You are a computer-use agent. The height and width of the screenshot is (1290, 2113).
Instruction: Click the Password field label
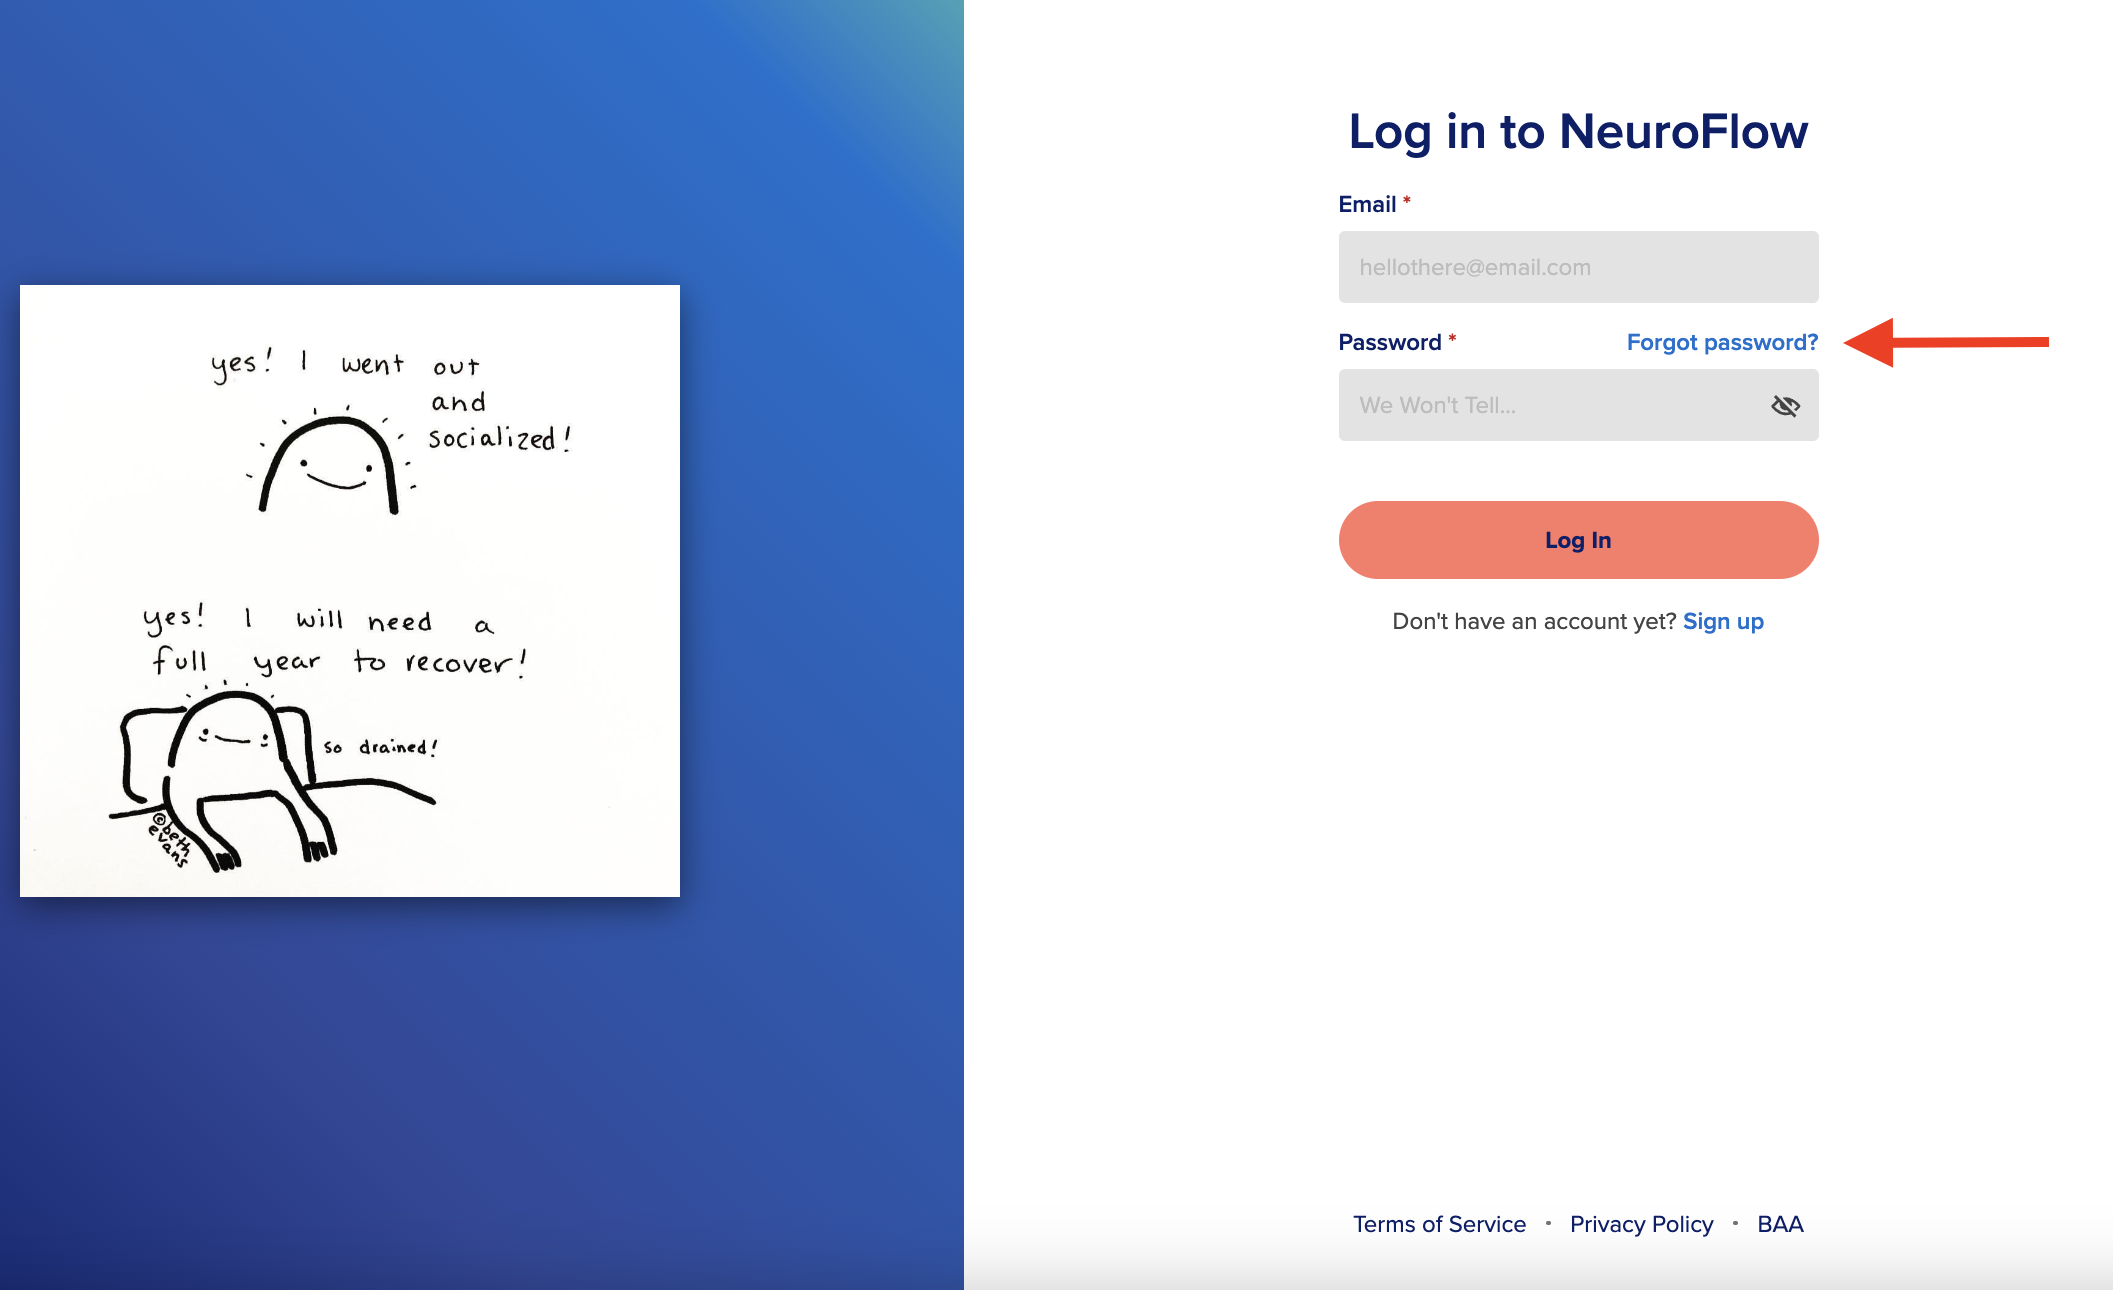[1389, 342]
